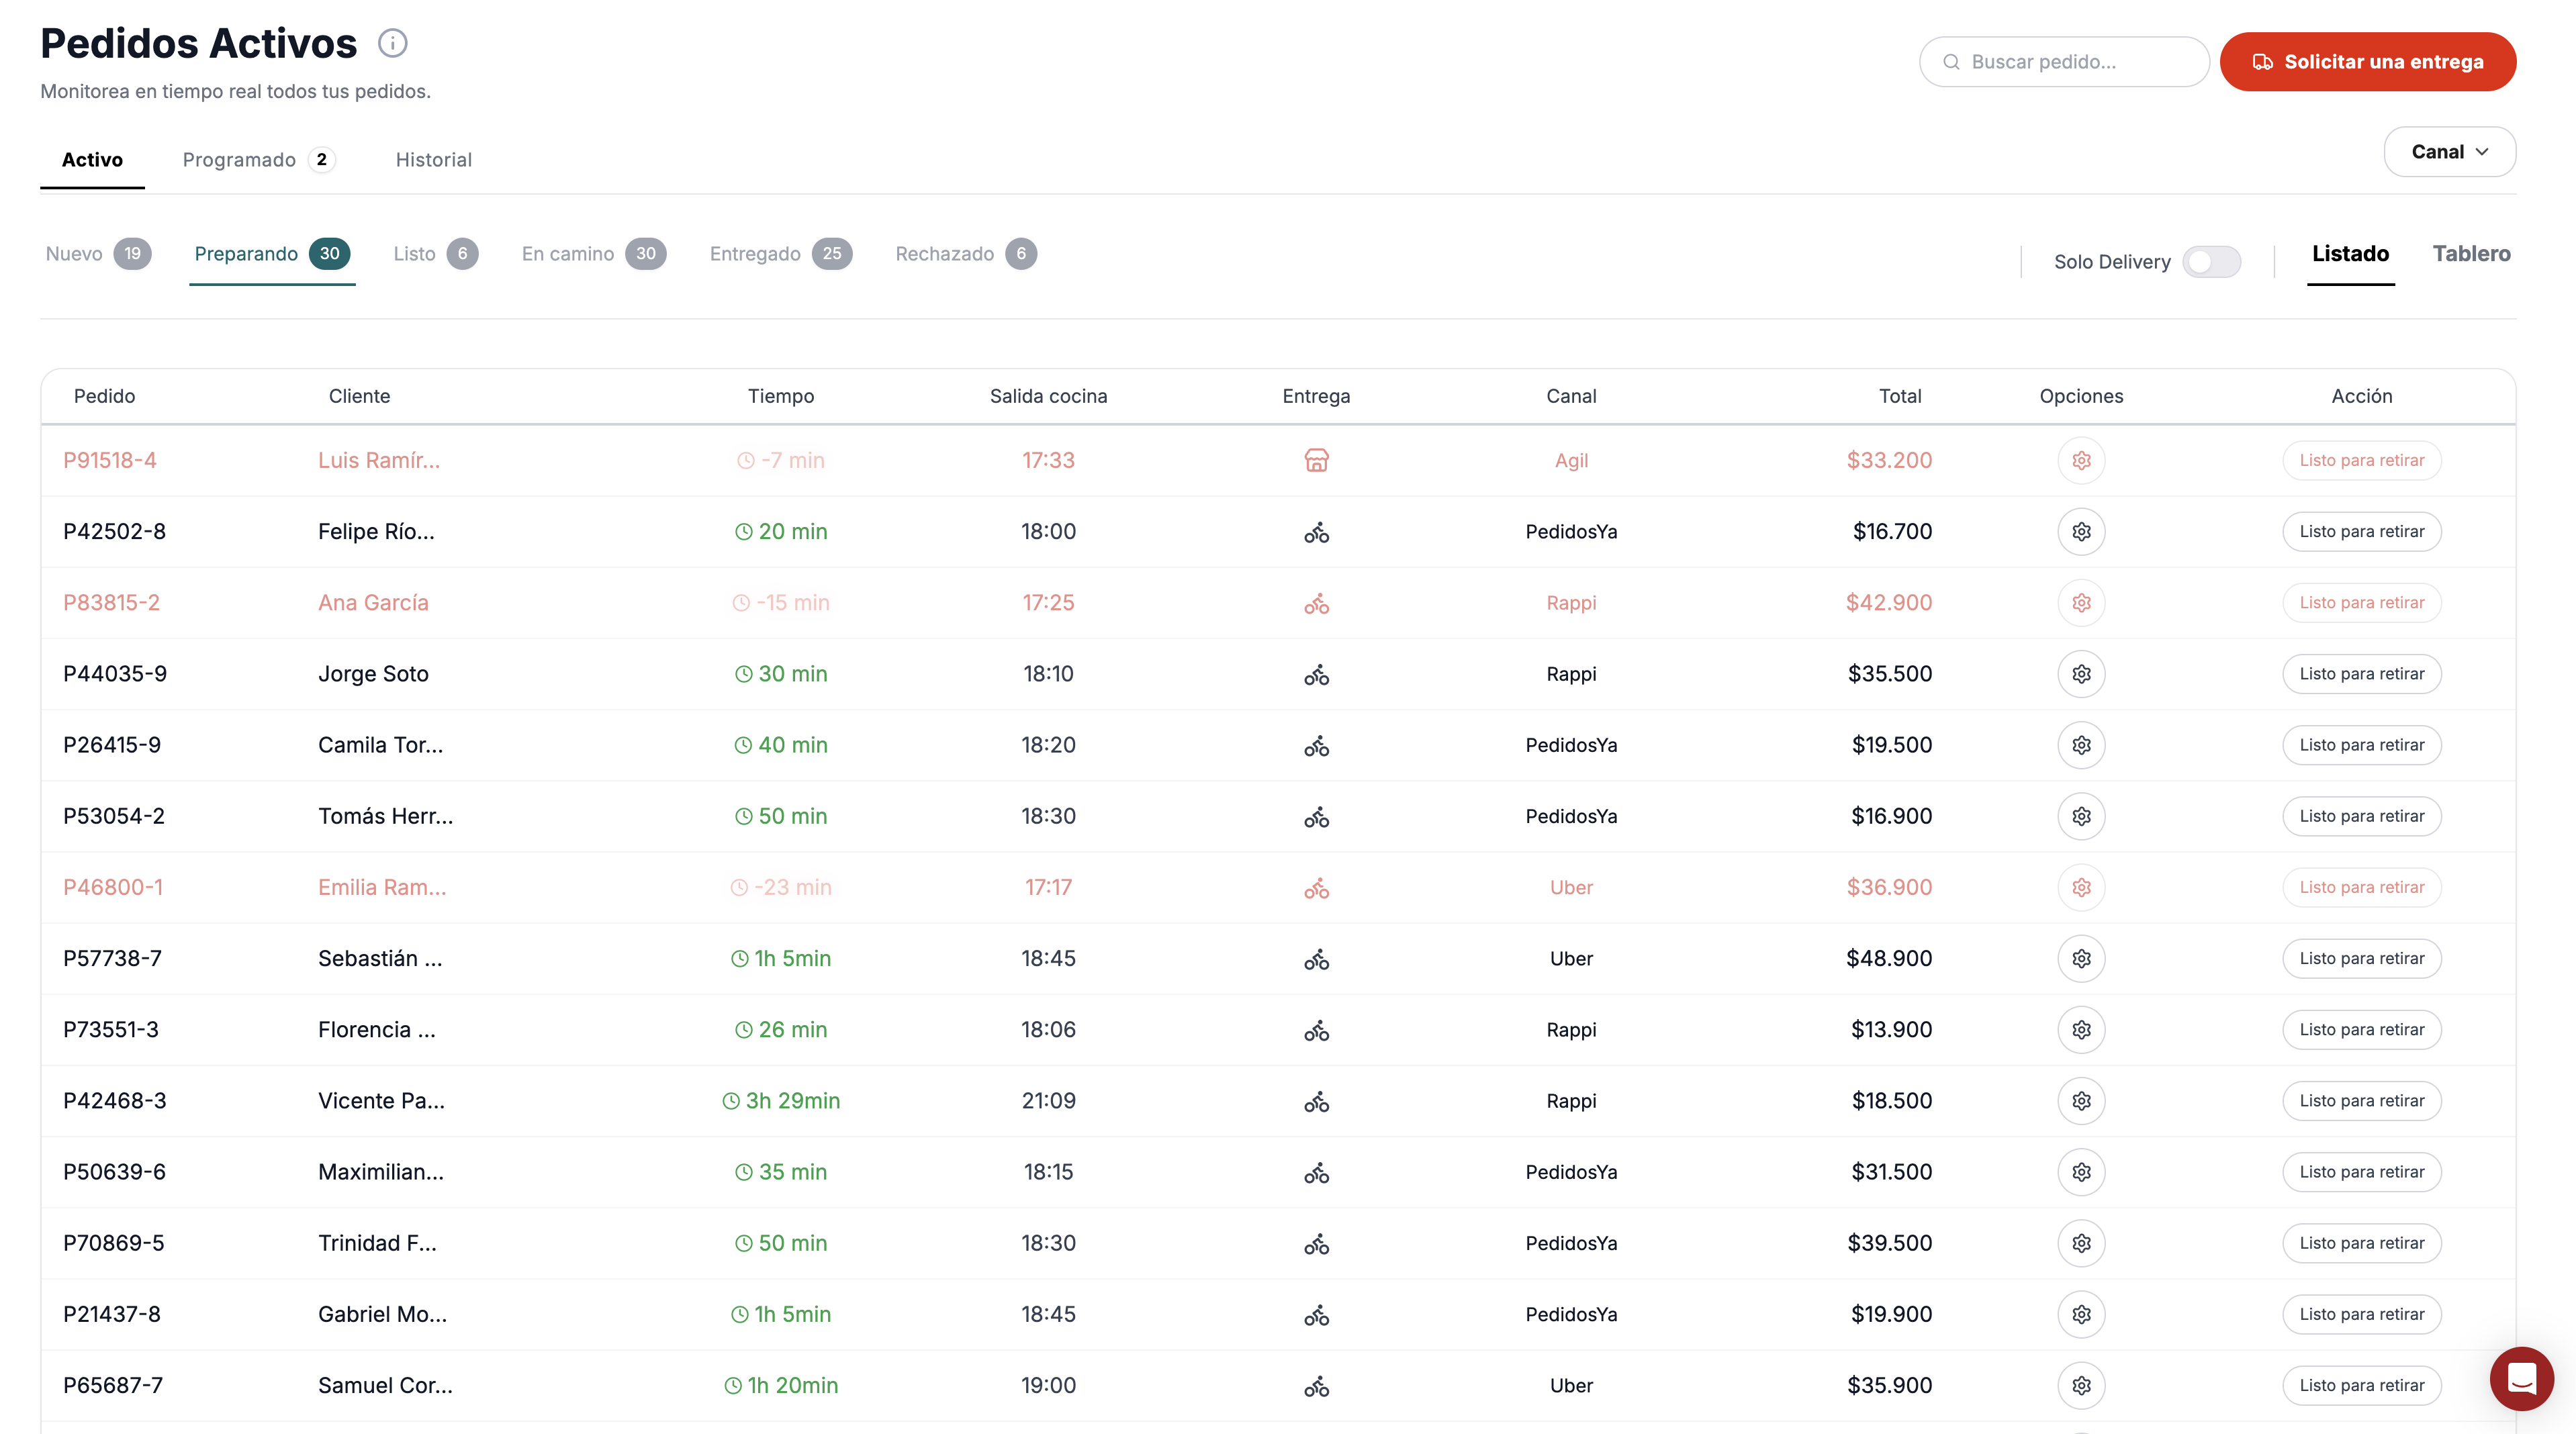The image size is (2576, 1434).
Task: Click the Buscar pedido search field
Action: point(2064,62)
